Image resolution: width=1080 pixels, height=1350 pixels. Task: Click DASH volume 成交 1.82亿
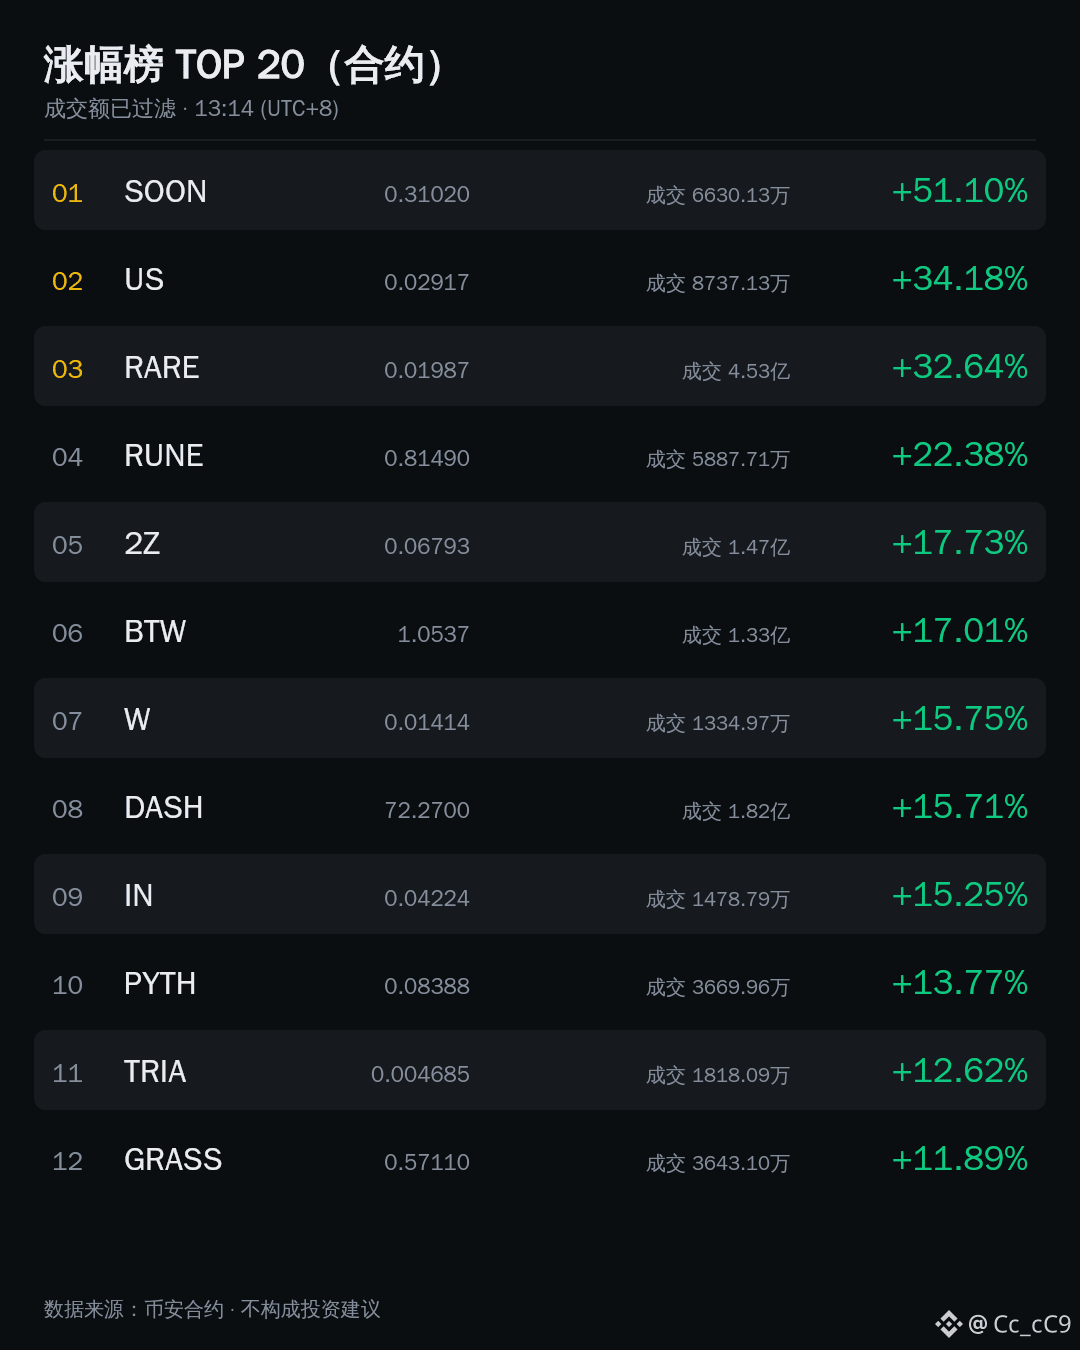(x=736, y=811)
